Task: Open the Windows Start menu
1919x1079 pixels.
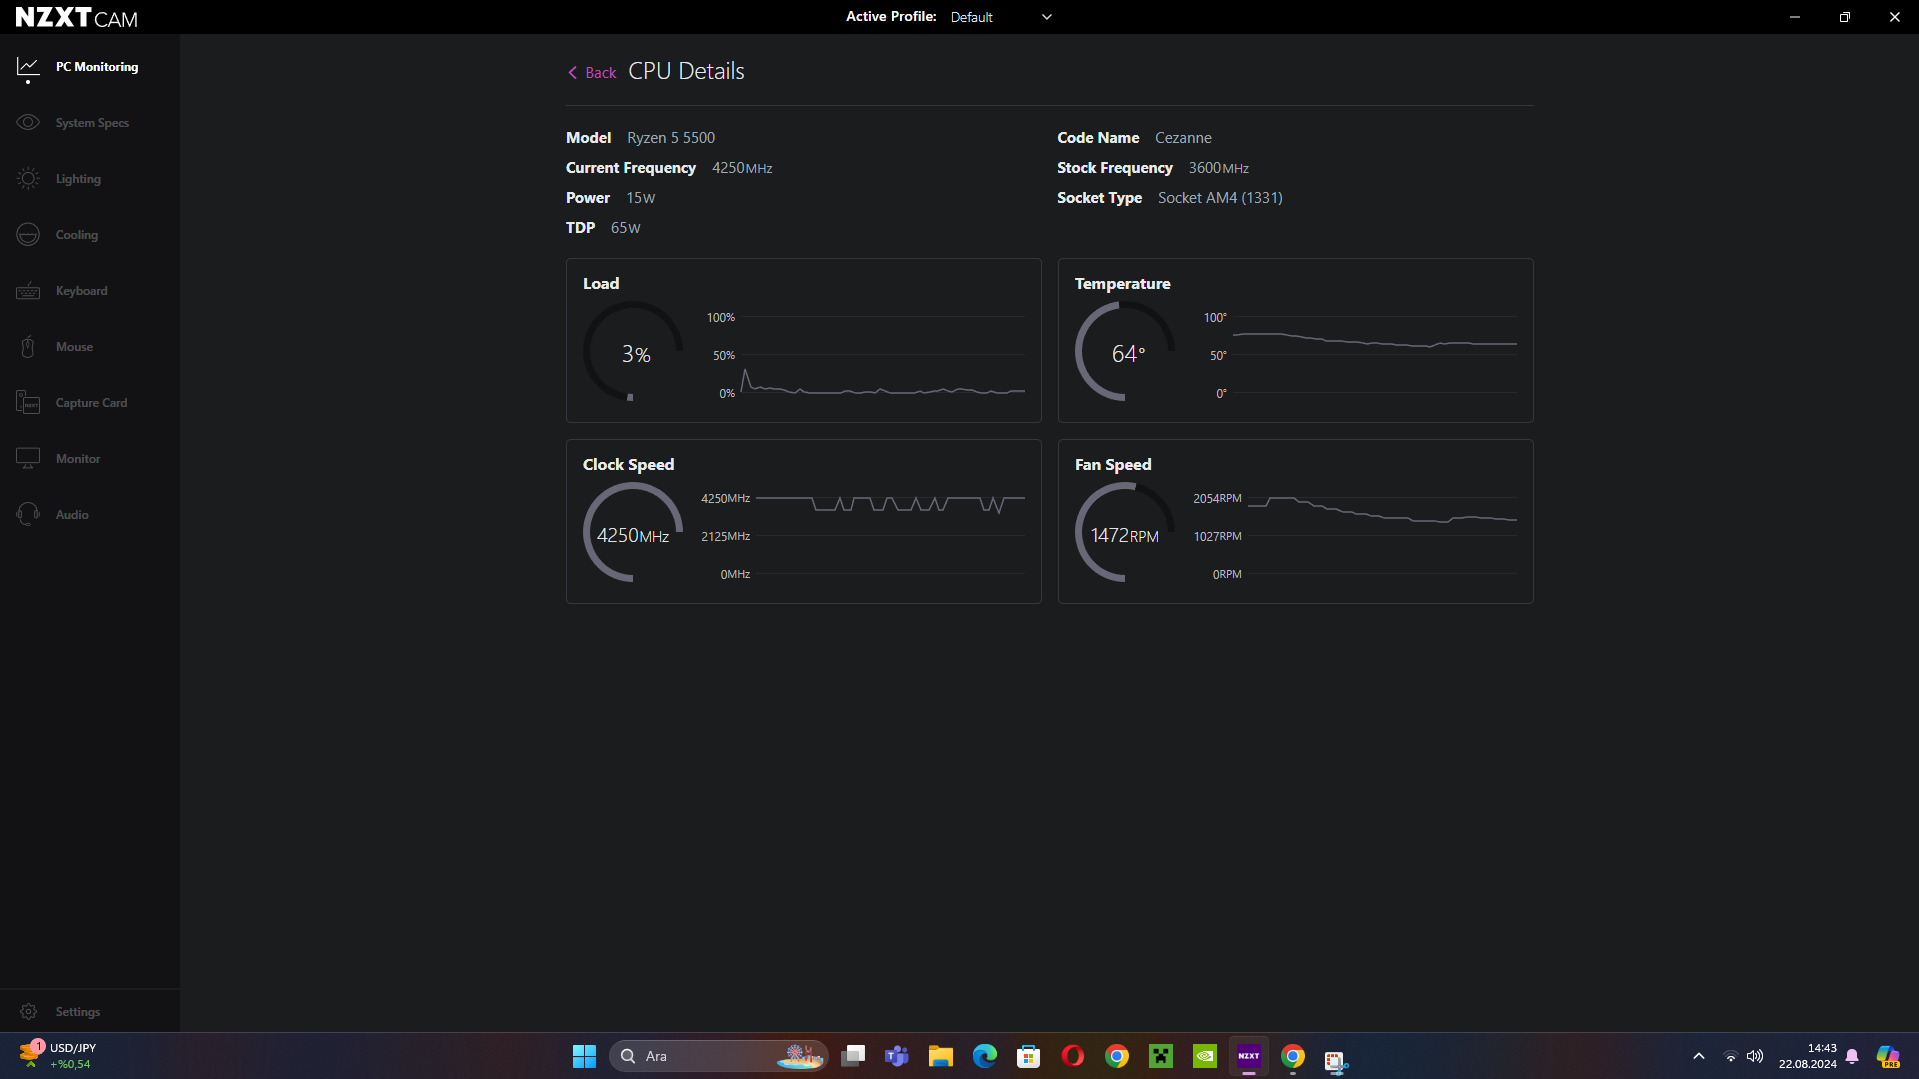Action: click(x=584, y=1056)
